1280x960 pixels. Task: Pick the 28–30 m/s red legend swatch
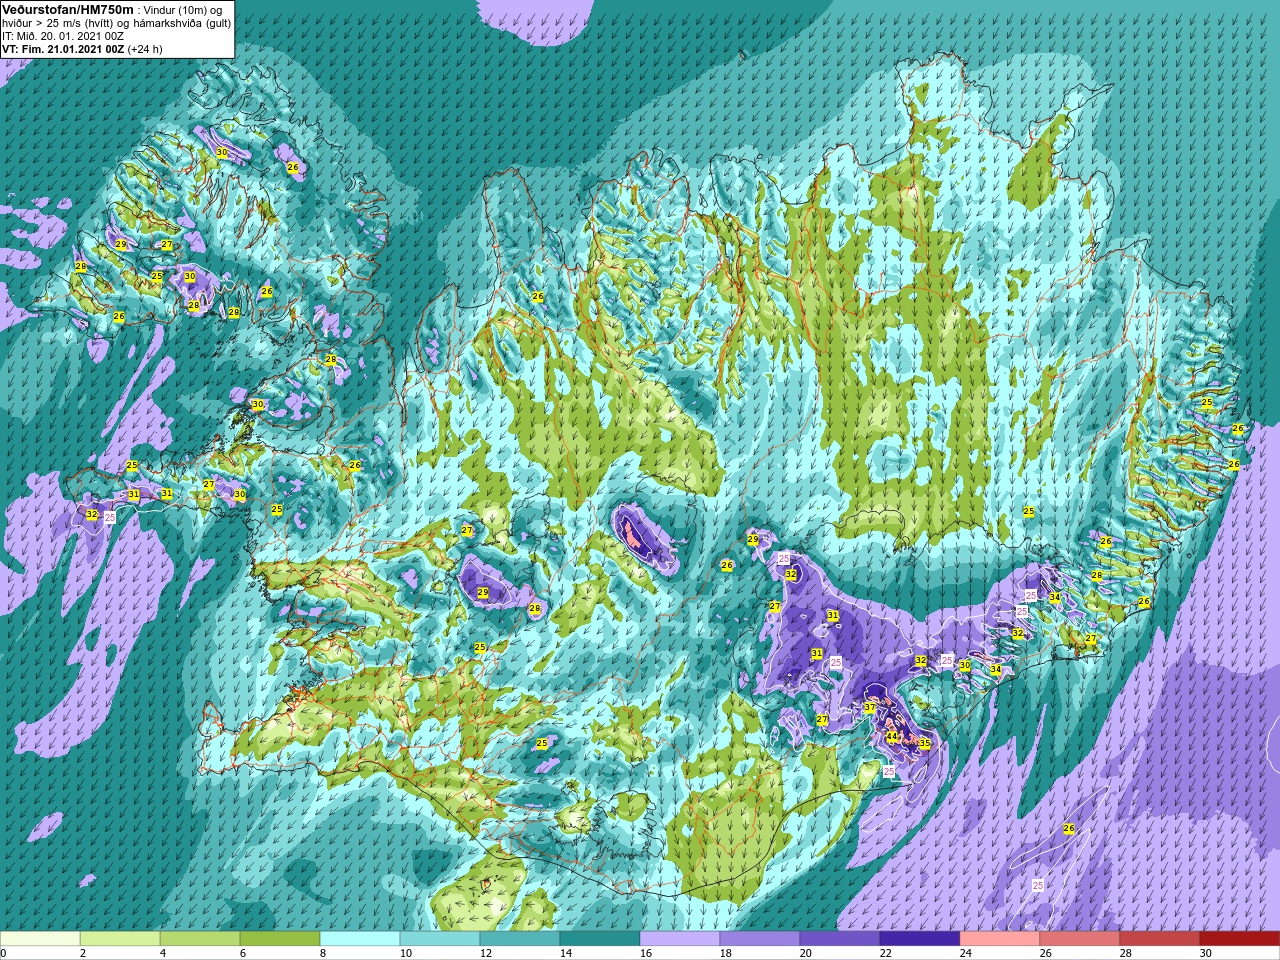pos(1160,939)
